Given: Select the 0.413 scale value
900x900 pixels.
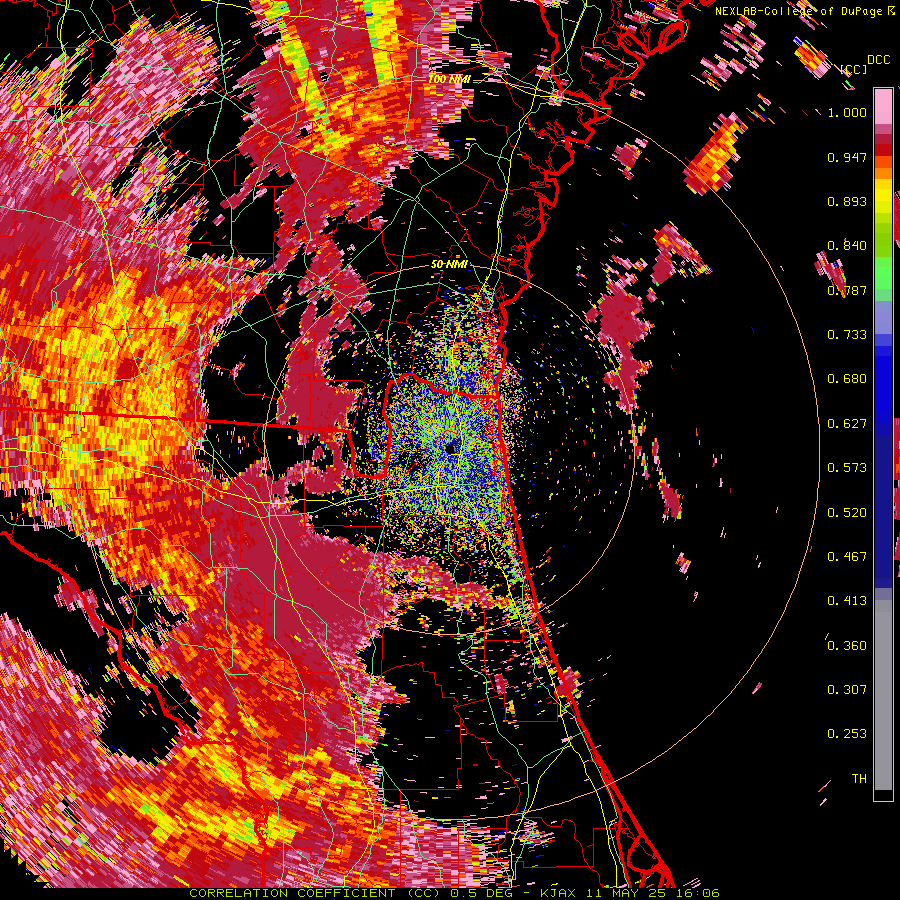Looking at the screenshot, I should click(847, 601).
